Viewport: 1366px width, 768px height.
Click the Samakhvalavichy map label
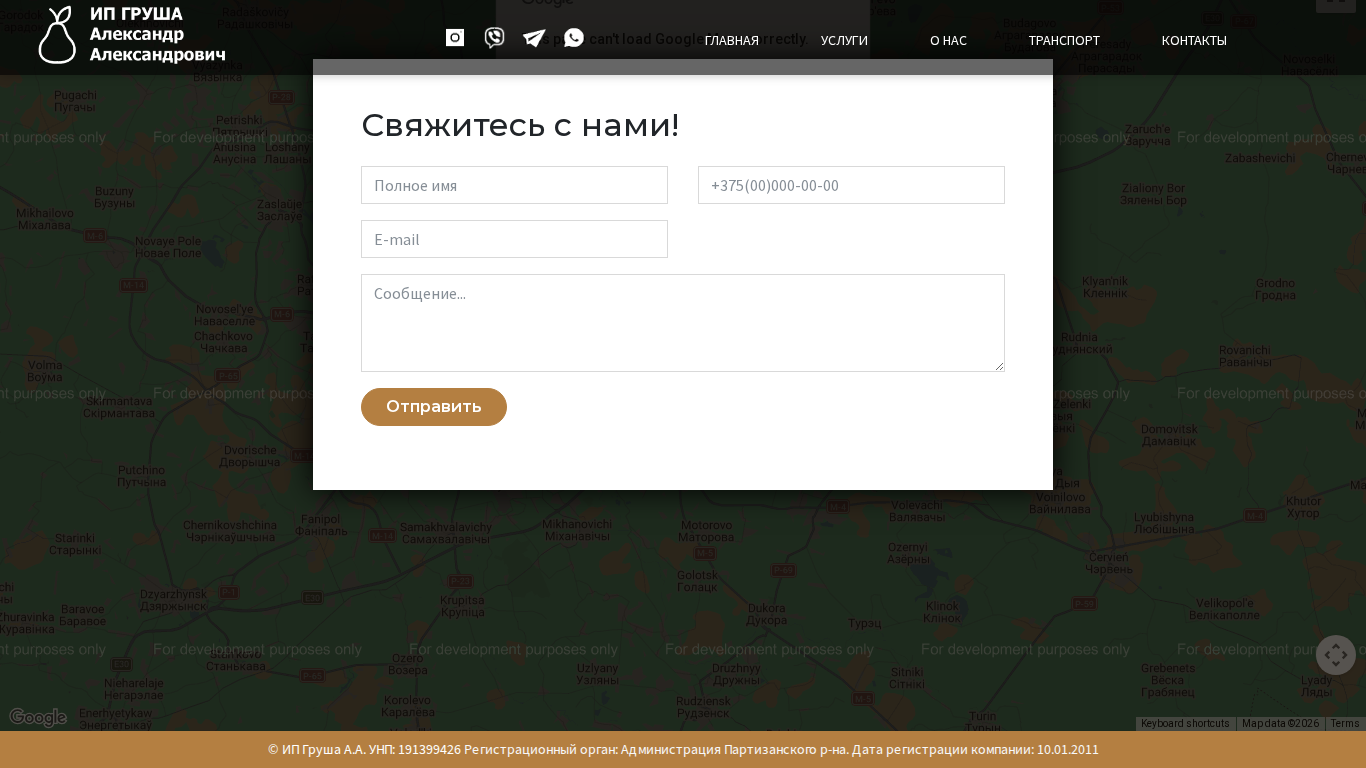446,533
